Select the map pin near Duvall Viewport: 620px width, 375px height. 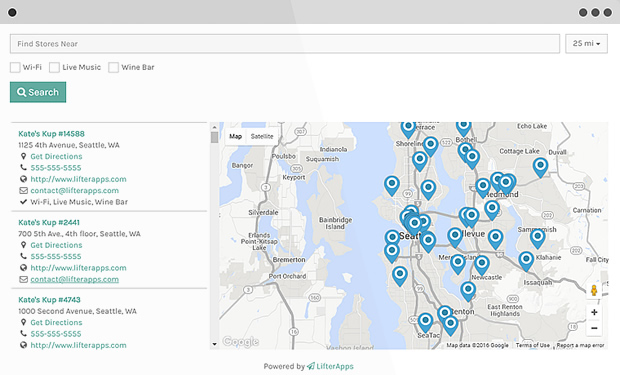(x=540, y=166)
